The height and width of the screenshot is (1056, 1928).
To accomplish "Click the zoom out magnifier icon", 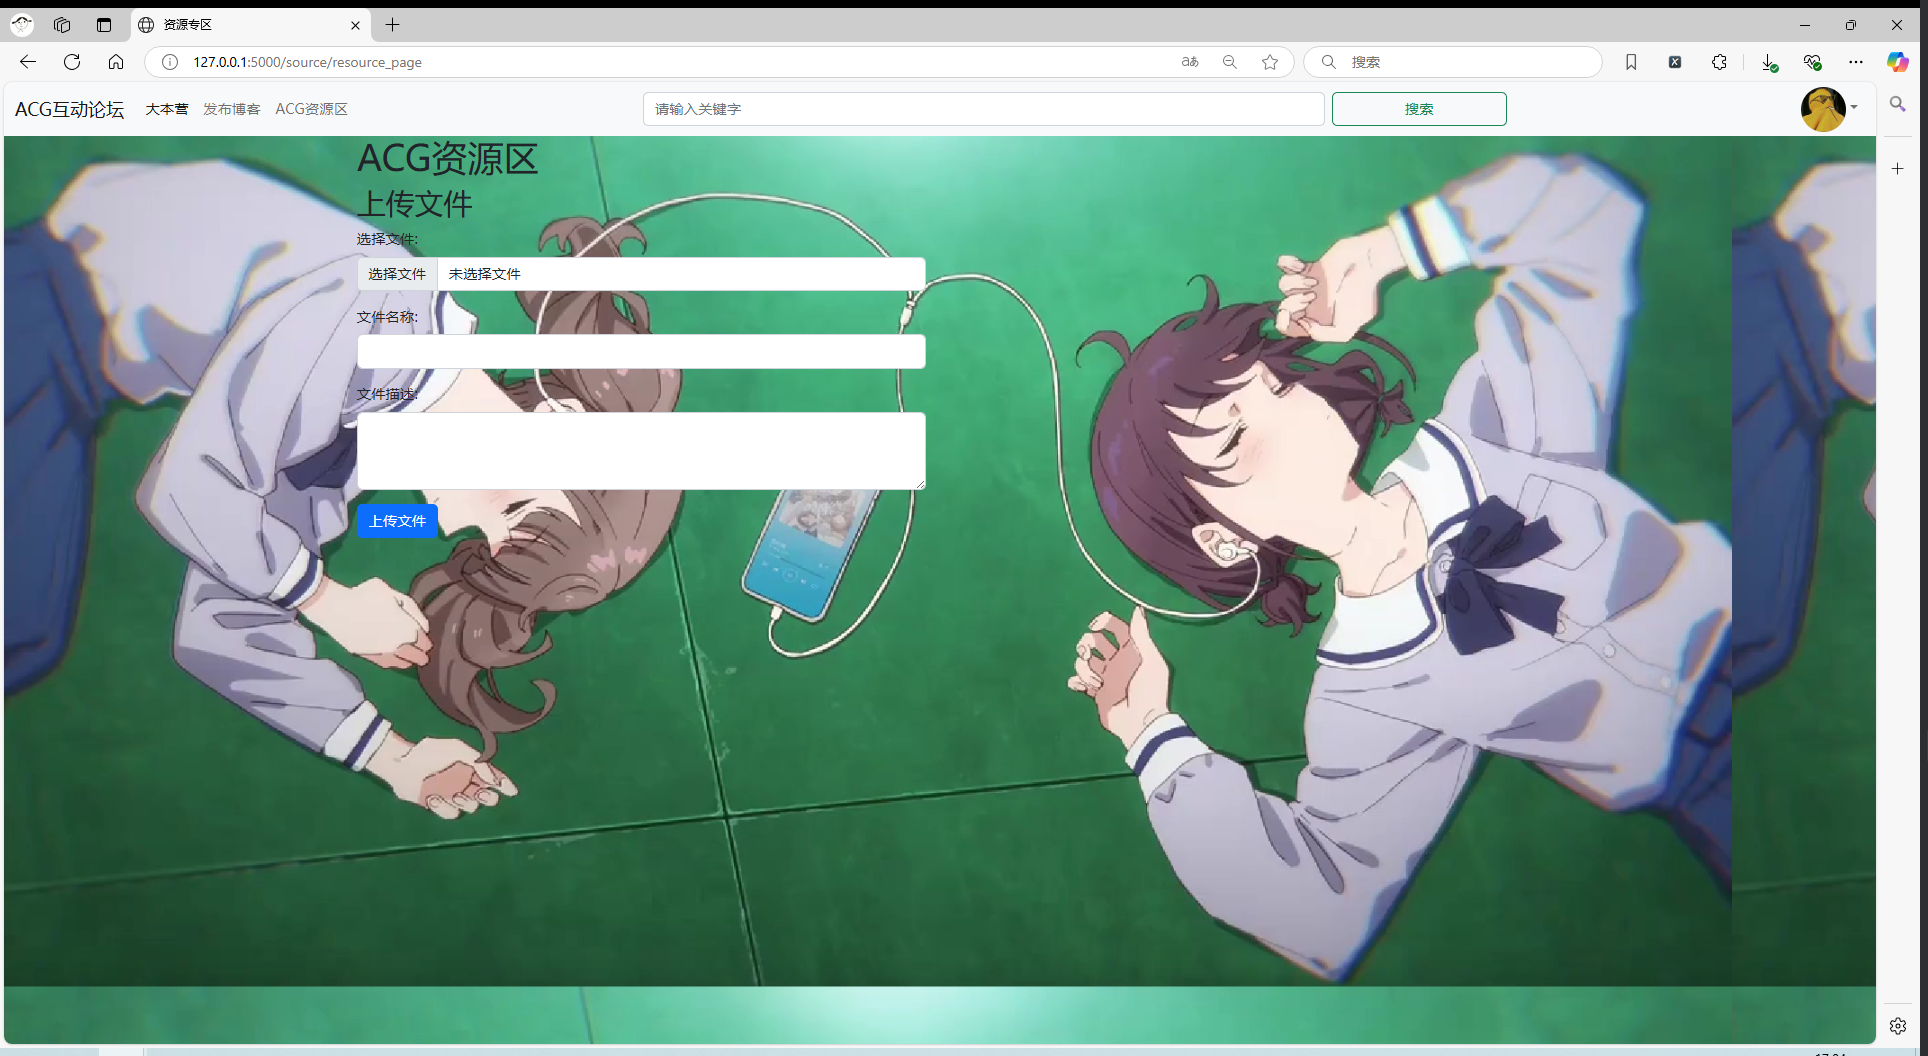I will coord(1230,62).
